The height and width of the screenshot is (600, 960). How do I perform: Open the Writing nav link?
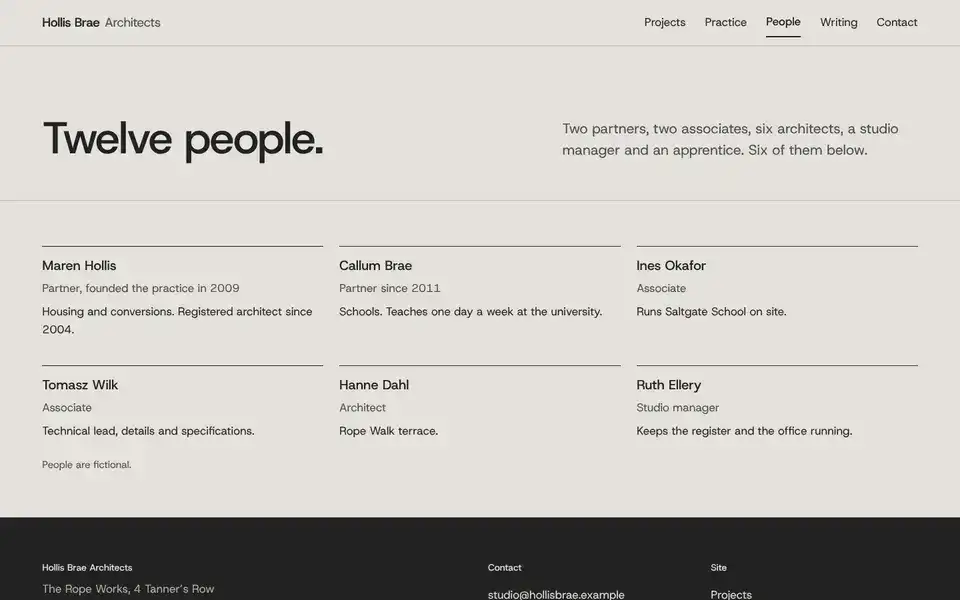(838, 22)
